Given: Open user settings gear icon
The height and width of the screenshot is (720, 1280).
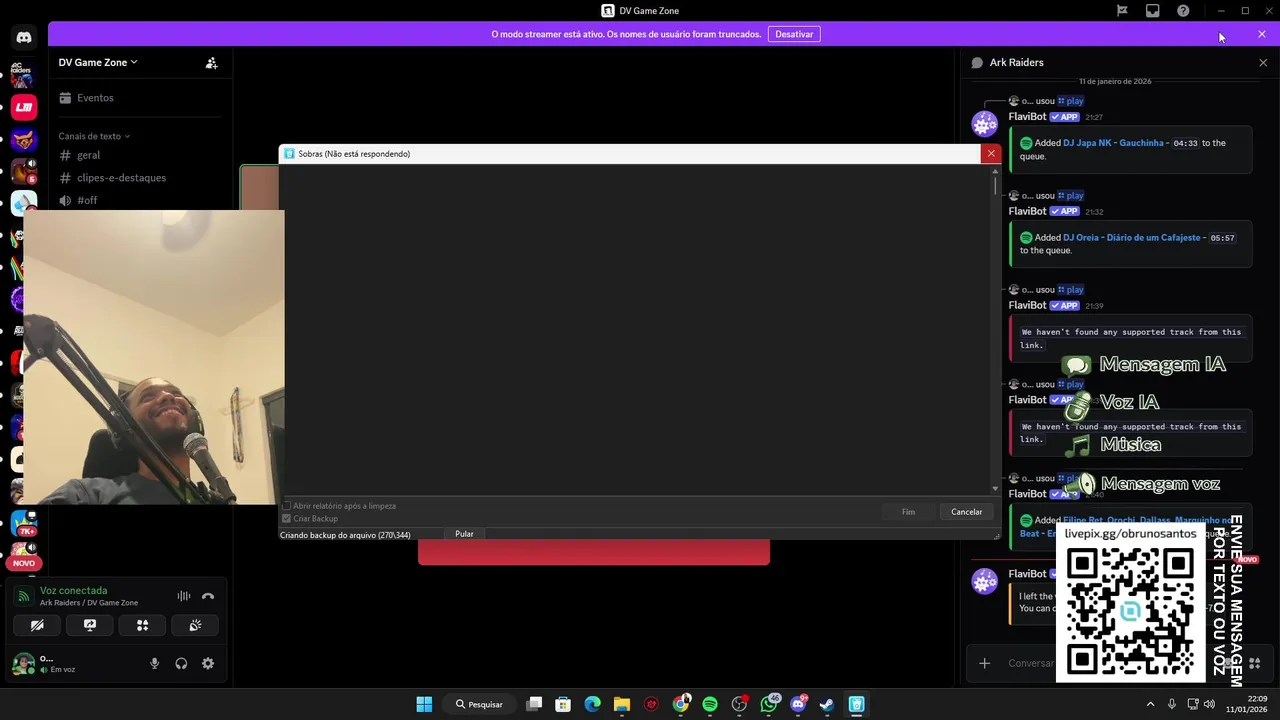Looking at the screenshot, I should tap(208, 663).
